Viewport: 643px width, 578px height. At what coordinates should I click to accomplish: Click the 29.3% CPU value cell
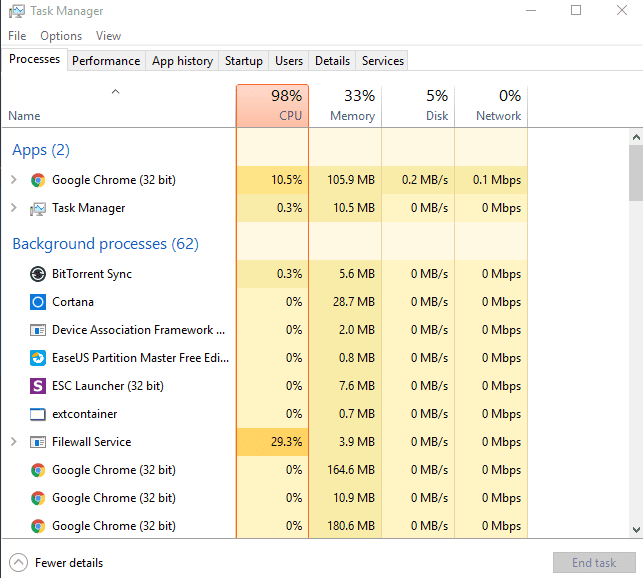[272, 442]
